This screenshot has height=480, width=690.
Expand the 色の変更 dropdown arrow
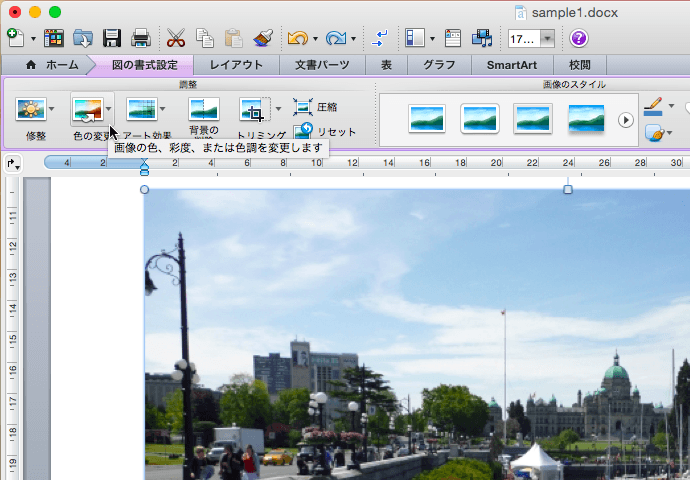(x=108, y=109)
